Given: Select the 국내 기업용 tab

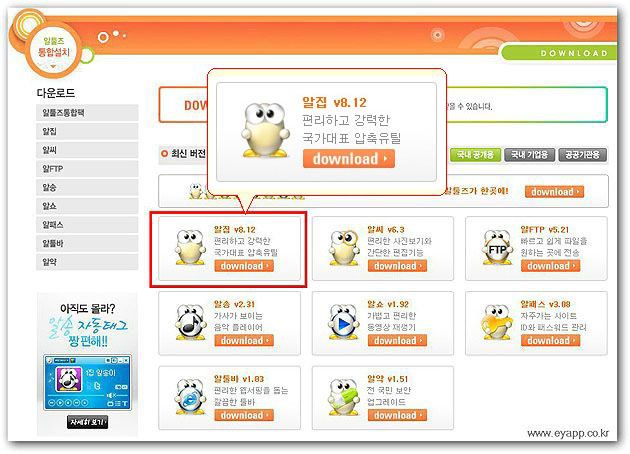Looking at the screenshot, I should pos(529,155).
